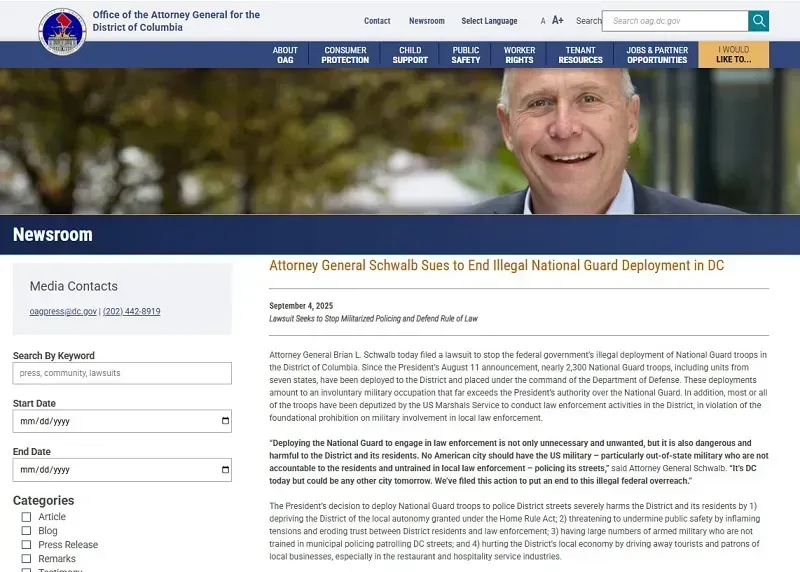800x572 pixels.
Task: Increase text size with A+ icon
Action: coord(558,20)
